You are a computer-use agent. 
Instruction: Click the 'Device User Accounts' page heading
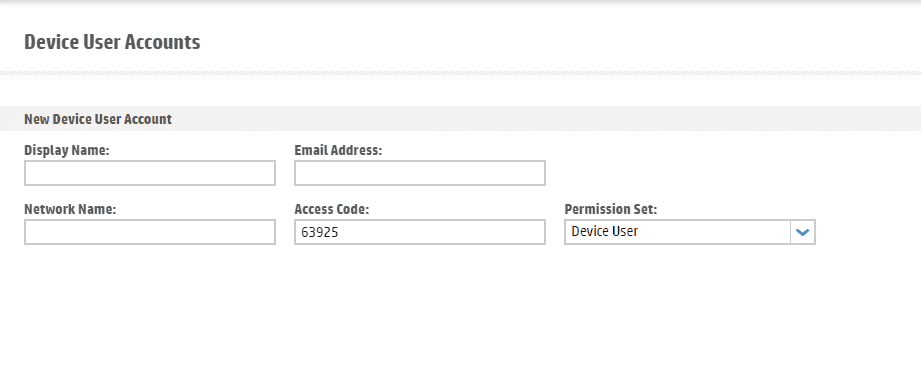112,42
